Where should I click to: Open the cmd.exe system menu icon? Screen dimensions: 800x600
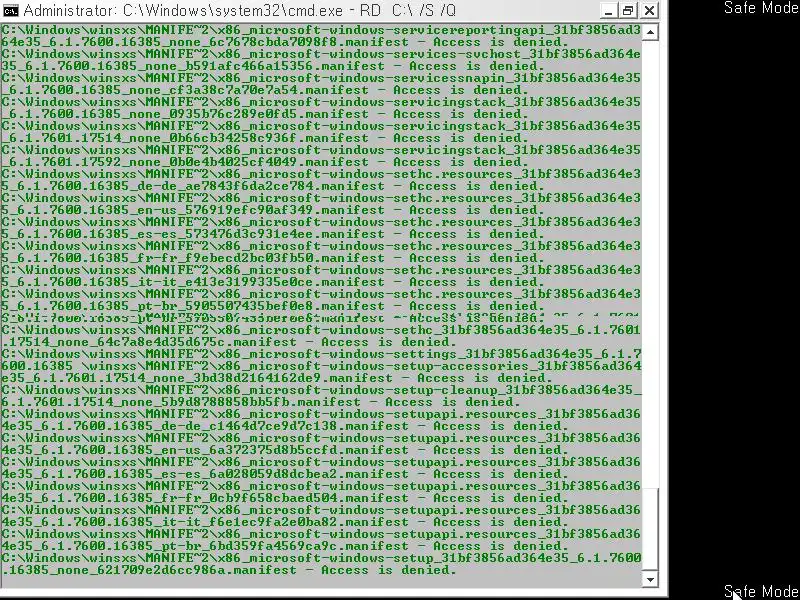[10, 10]
